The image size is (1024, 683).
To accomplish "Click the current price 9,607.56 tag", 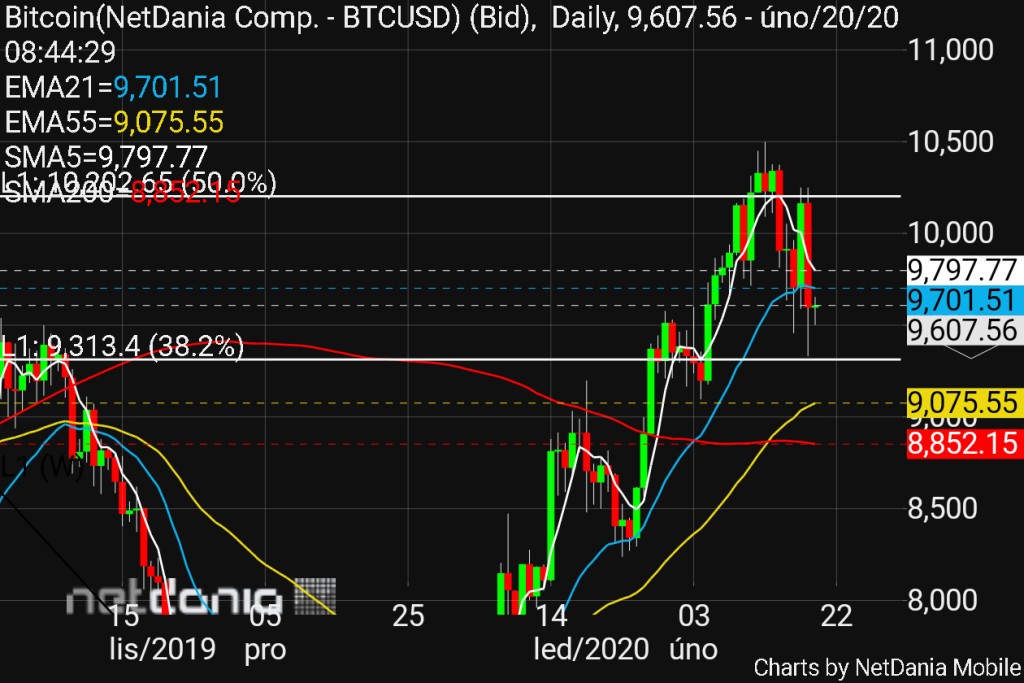I will [963, 330].
